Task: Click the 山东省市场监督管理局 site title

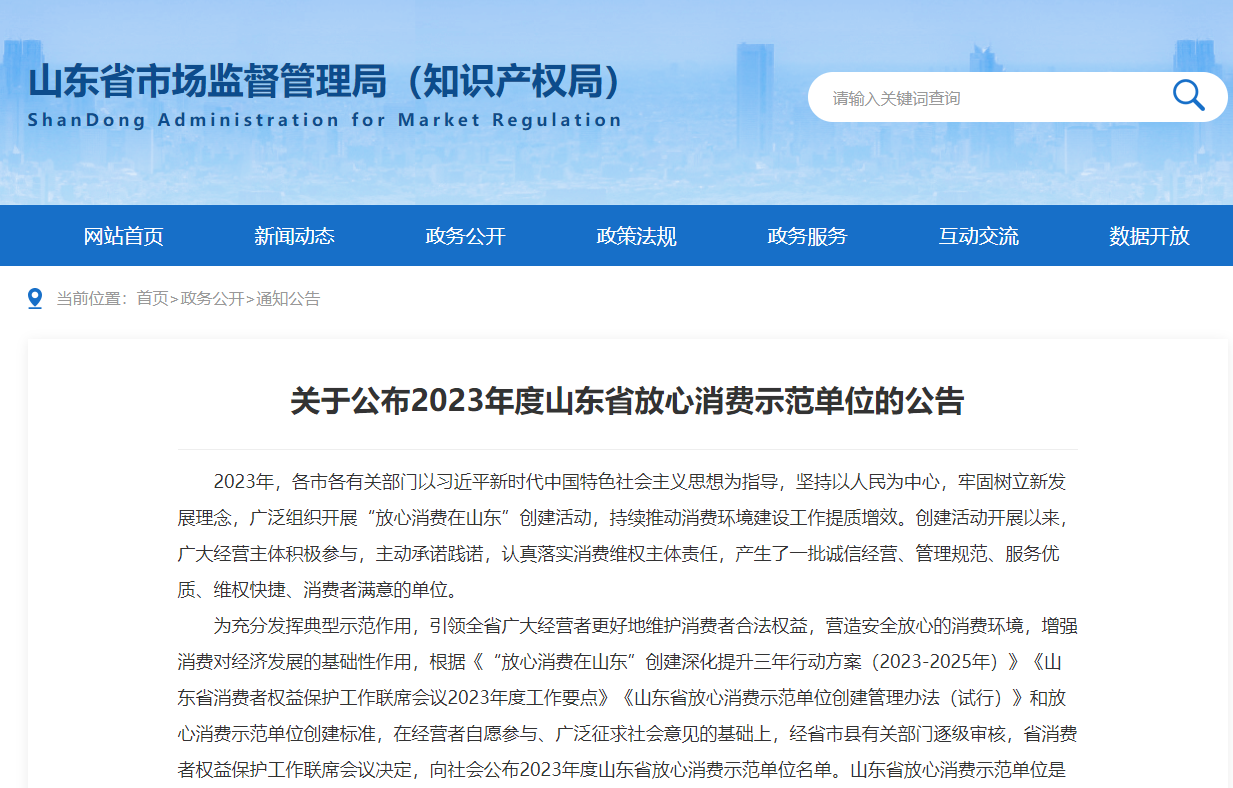Action: coord(324,82)
